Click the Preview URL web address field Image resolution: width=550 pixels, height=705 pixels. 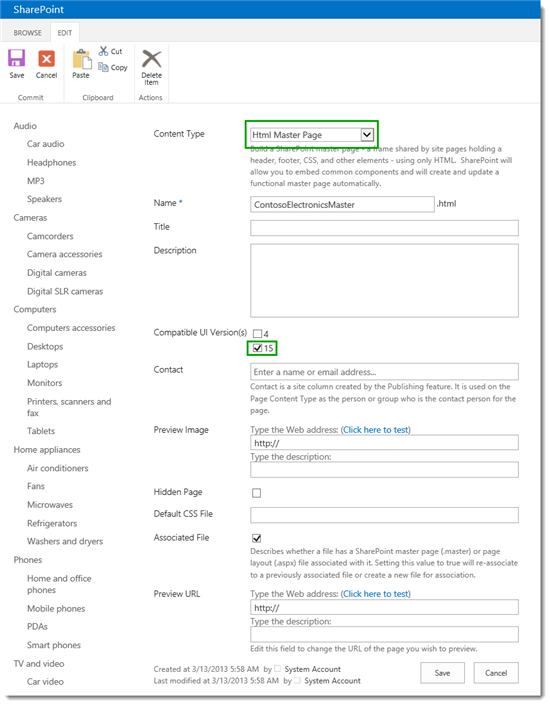385,607
